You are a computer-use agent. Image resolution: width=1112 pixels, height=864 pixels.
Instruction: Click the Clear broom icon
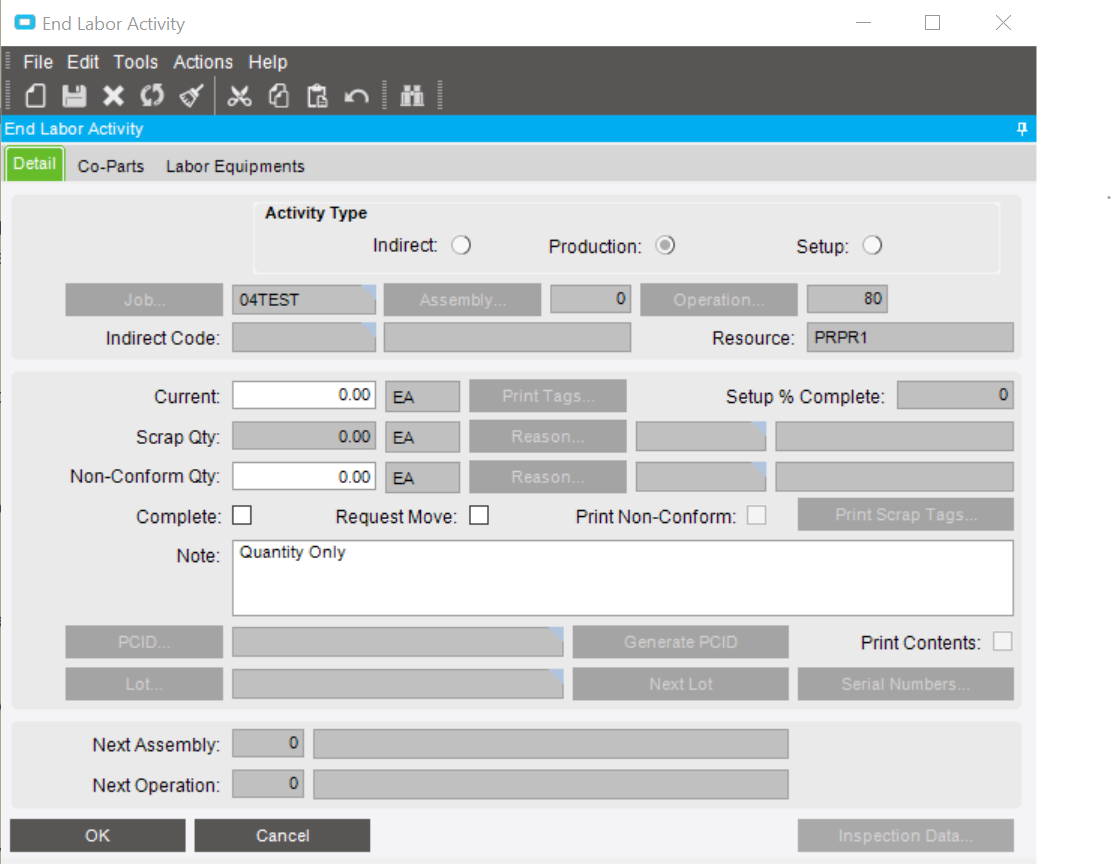[x=191, y=96]
